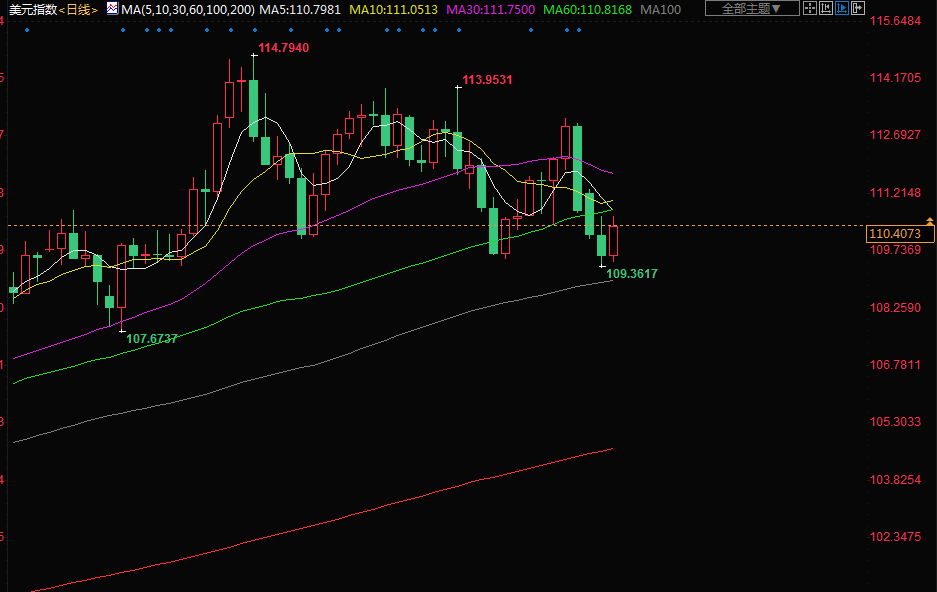
Task: Click the 美元指数 symbol title
Action: click(x=31, y=9)
